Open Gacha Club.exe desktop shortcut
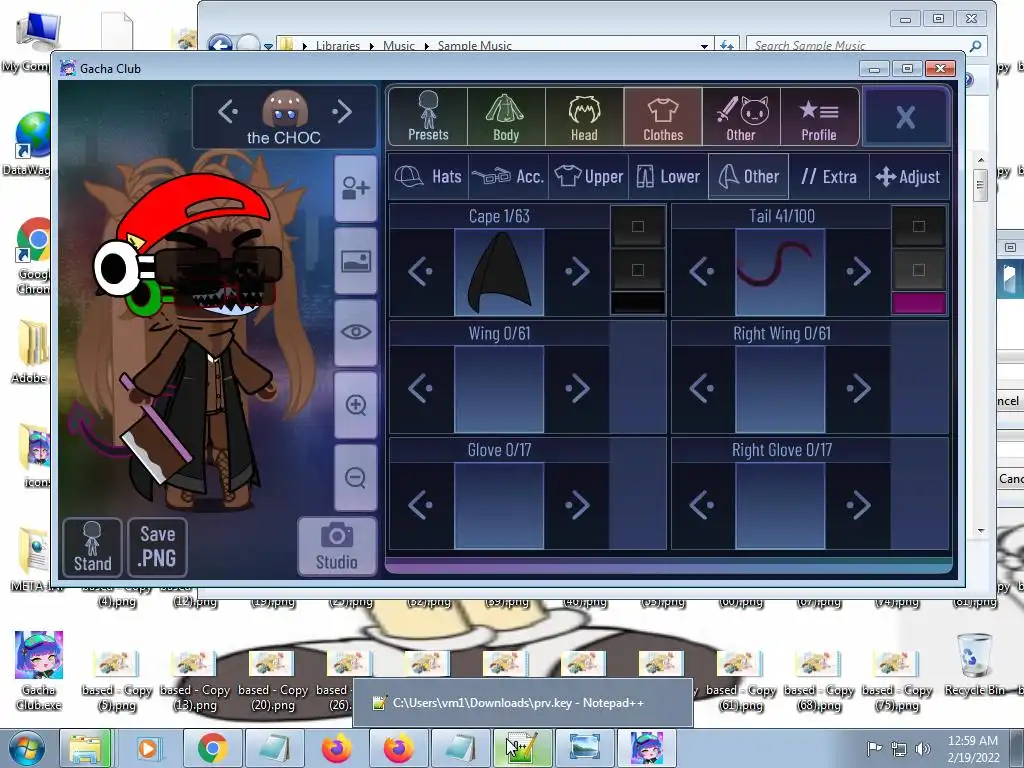 pos(39,671)
